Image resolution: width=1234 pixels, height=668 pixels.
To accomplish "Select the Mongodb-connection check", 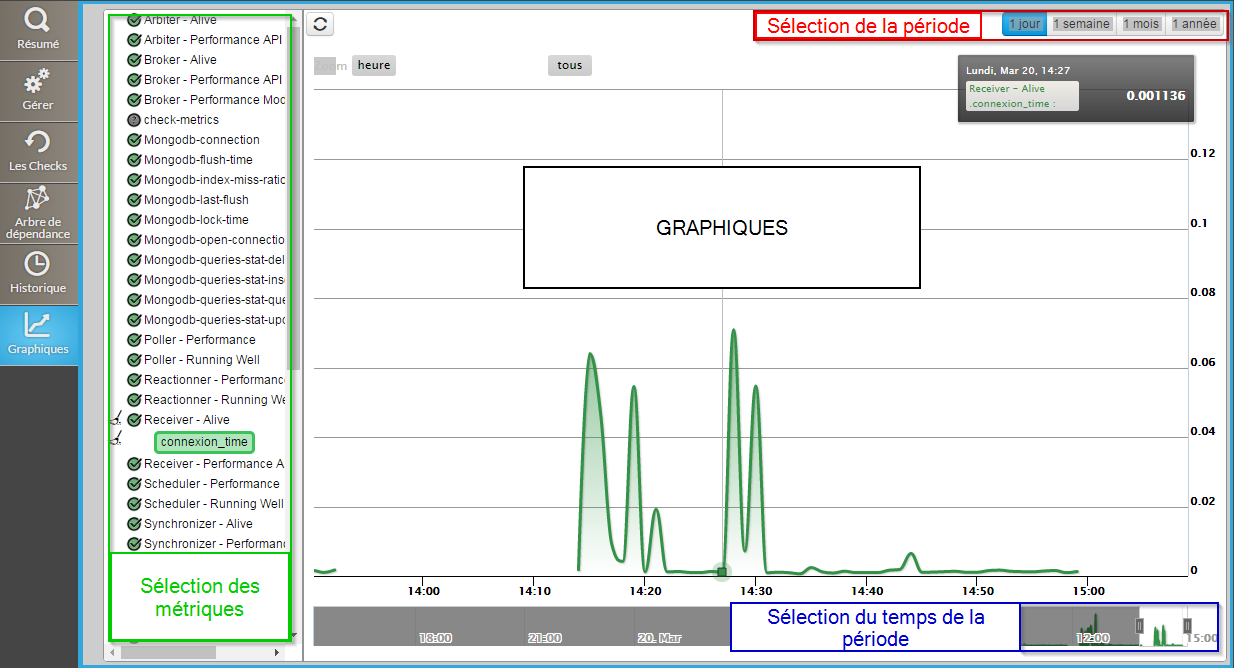I will pyautogui.click(x=202, y=140).
